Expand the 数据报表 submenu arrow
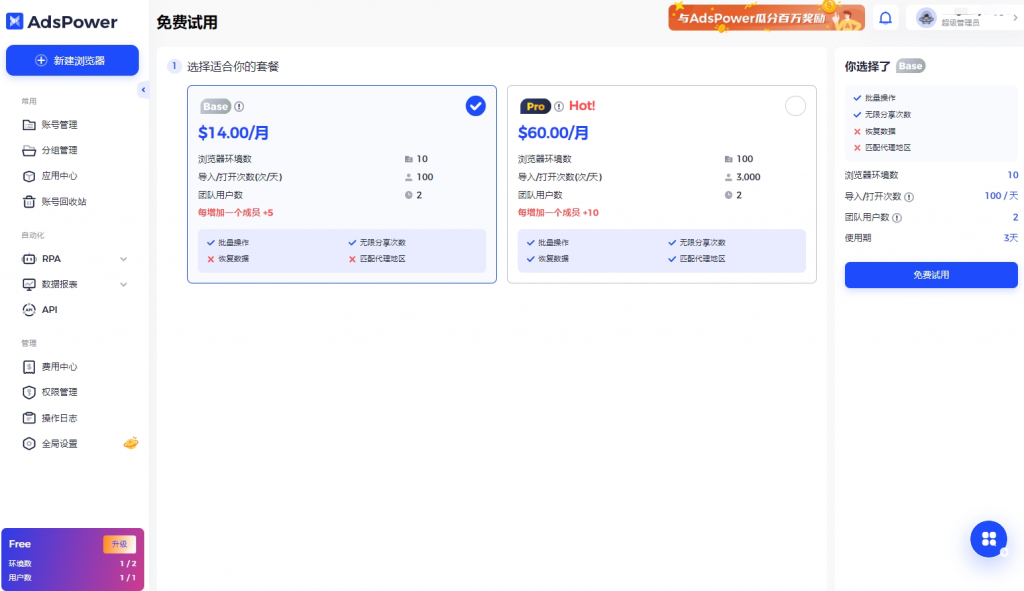Screen dimensions: 1024x591 coord(124,285)
